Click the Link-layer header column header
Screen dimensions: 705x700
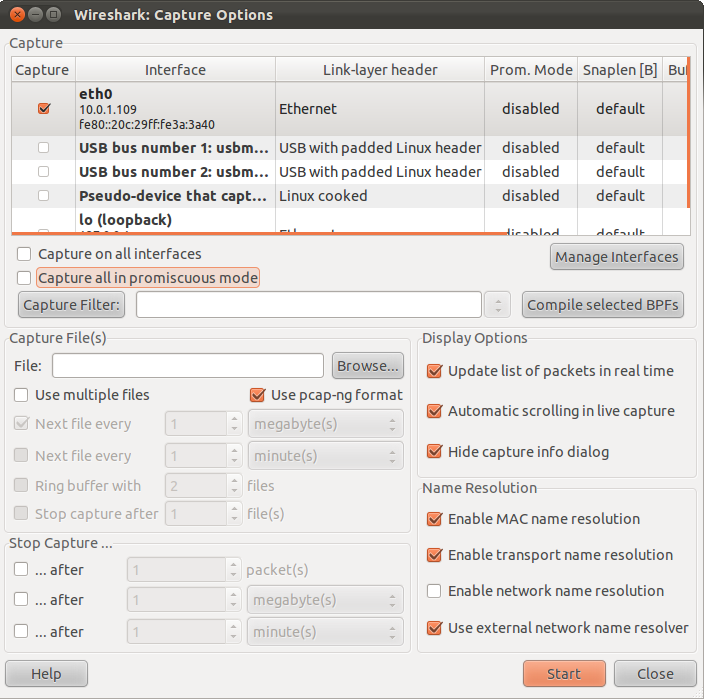point(380,70)
